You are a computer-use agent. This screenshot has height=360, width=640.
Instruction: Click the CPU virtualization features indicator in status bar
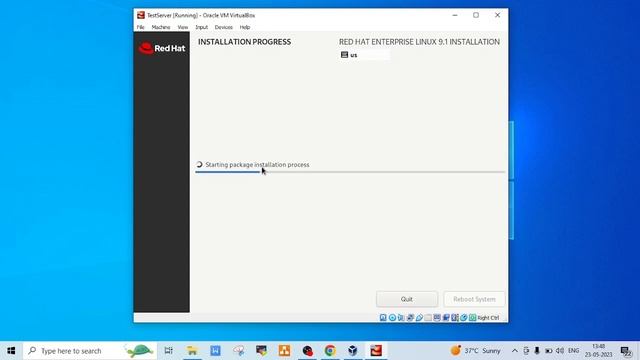coord(455,318)
